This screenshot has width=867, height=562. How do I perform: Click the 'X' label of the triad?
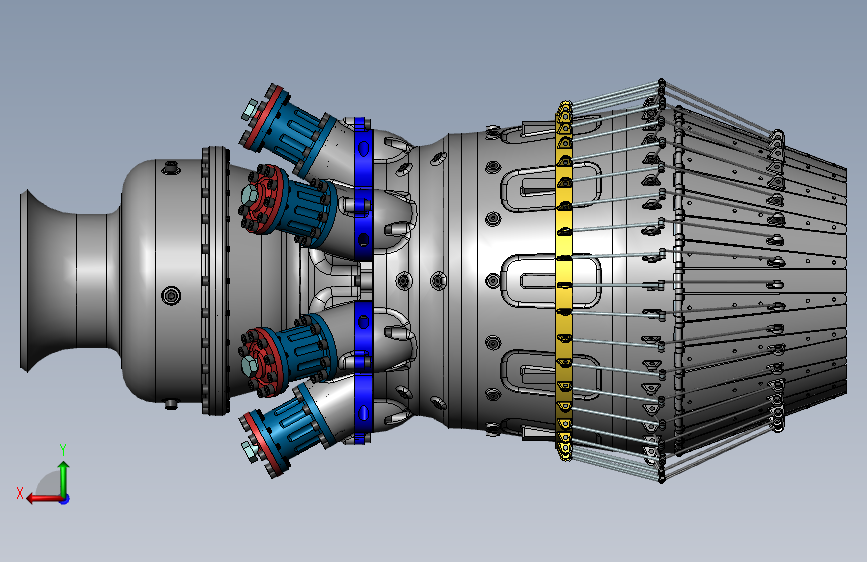[20, 493]
